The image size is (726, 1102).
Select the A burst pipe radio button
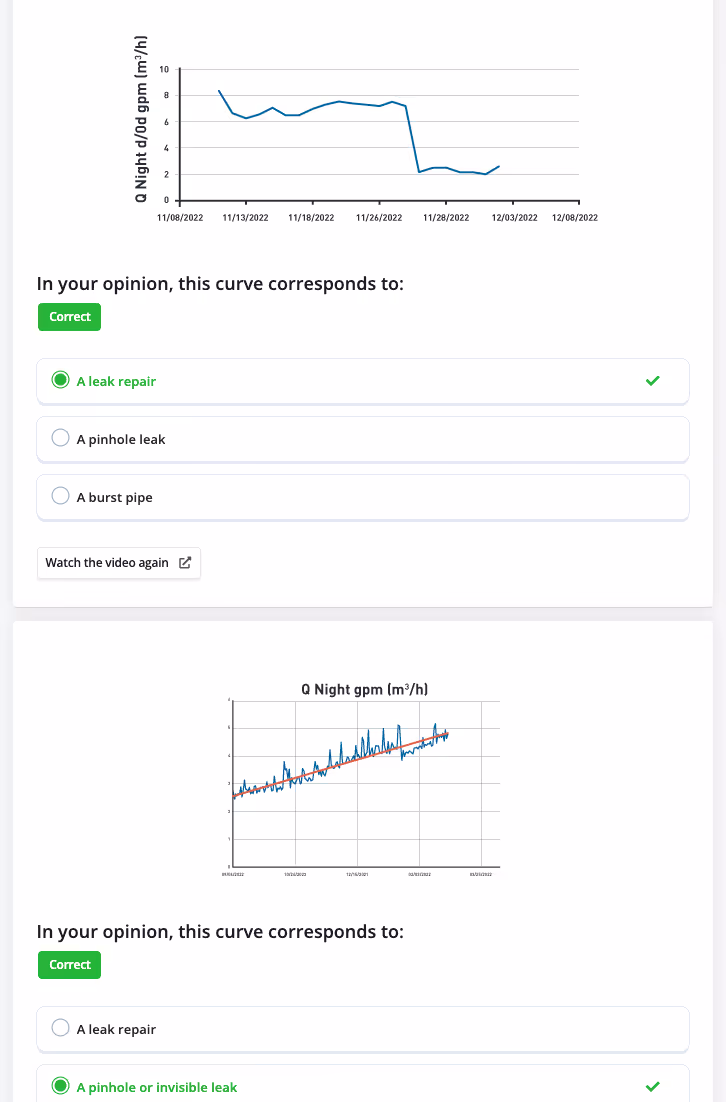pyautogui.click(x=60, y=495)
